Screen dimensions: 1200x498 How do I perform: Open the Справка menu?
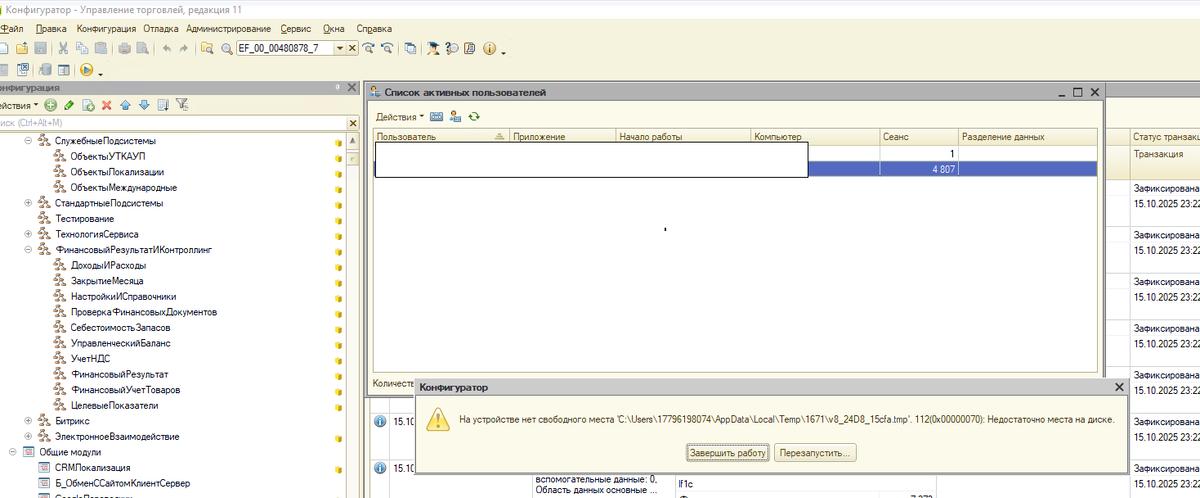(374, 29)
